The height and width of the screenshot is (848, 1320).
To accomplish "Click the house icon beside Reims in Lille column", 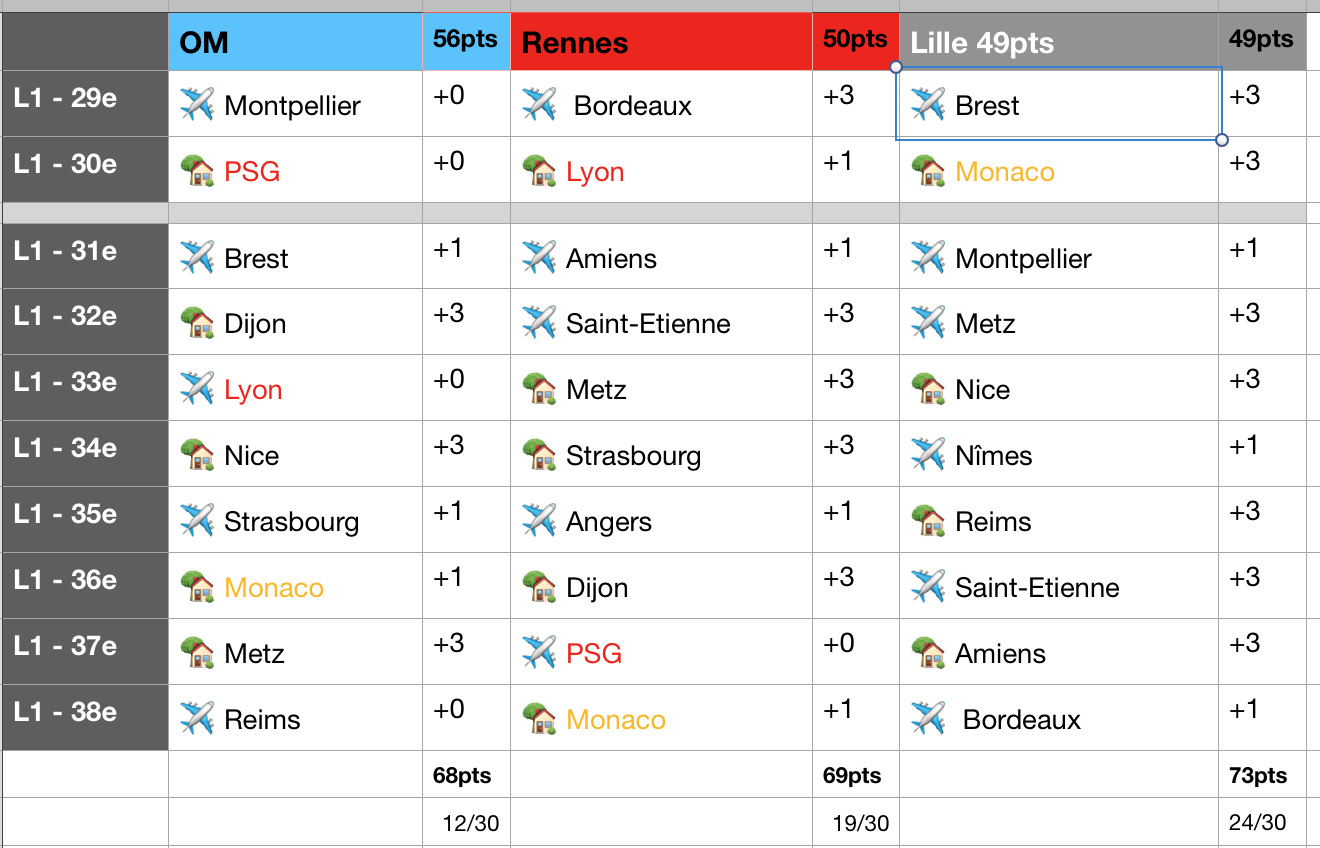I will pos(928,521).
